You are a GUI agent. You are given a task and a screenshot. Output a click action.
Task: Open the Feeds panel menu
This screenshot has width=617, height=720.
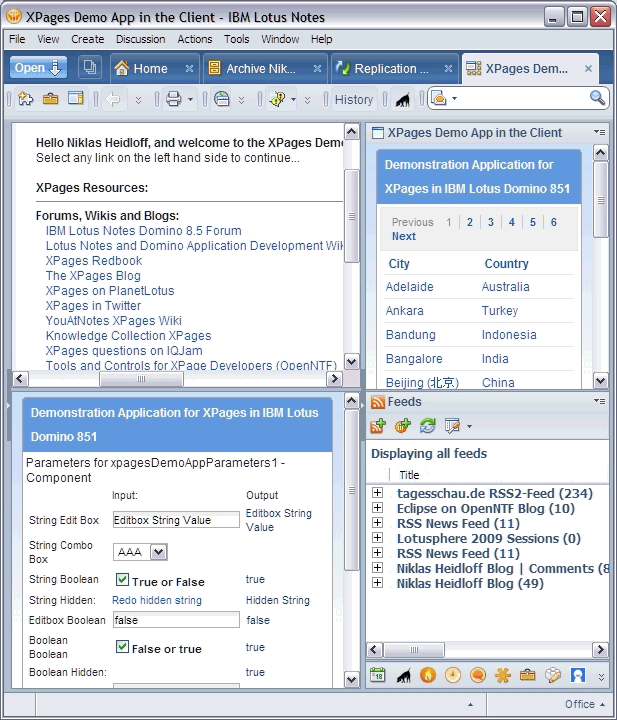click(600, 402)
